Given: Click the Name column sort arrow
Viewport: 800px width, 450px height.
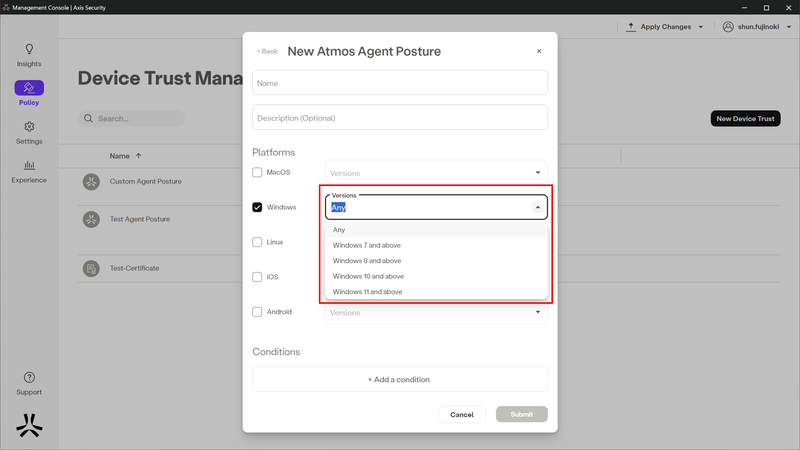Looking at the screenshot, I should [x=138, y=156].
